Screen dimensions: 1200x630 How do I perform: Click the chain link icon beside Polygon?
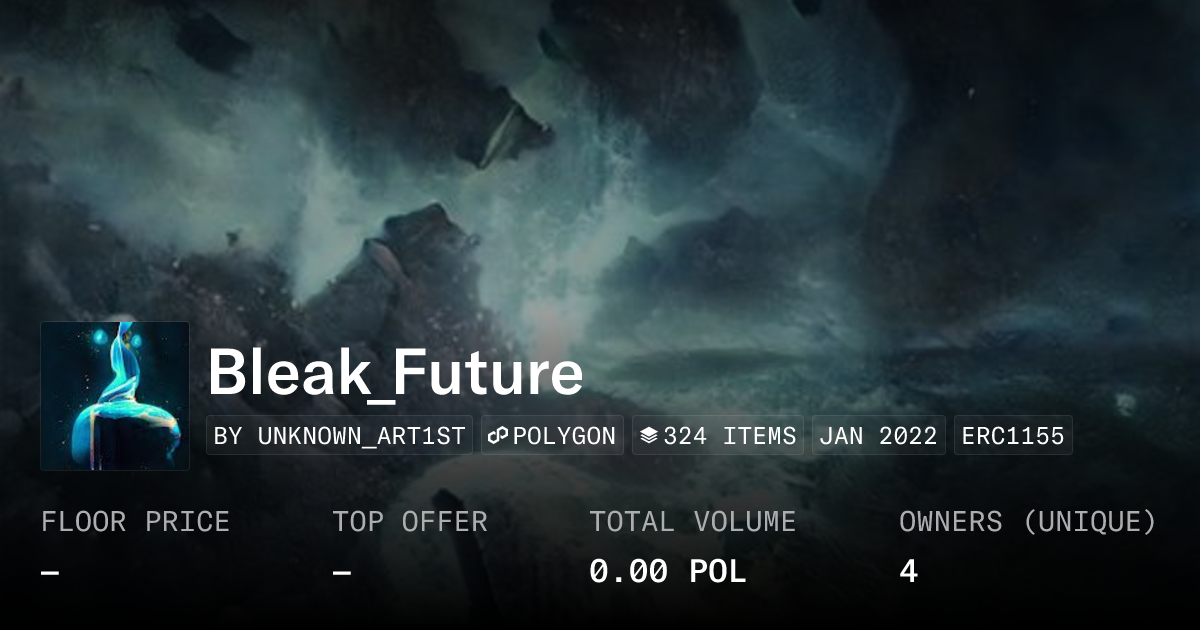(499, 436)
